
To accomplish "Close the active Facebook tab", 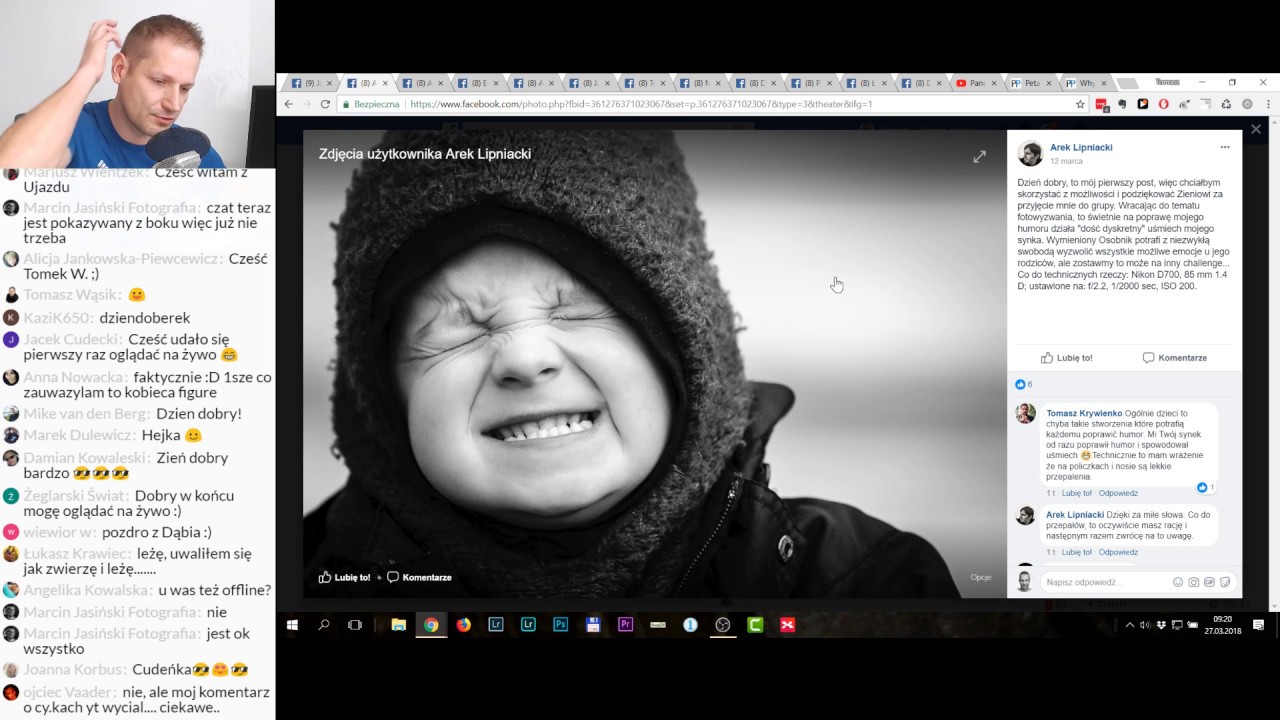I will 385,83.
